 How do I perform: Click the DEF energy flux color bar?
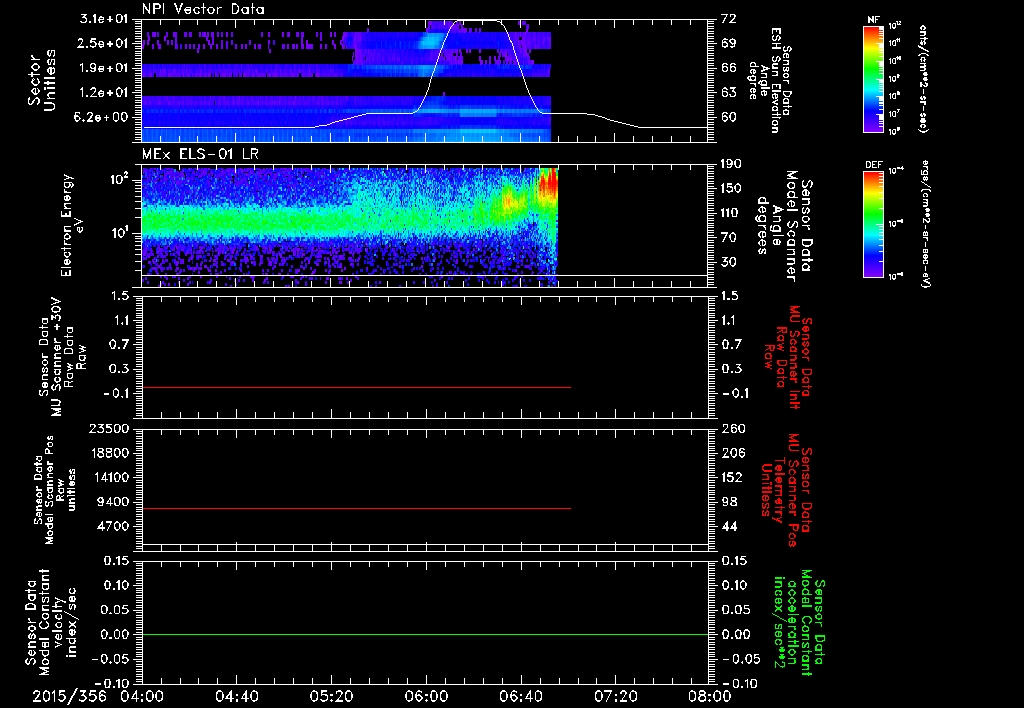pos(874,224)
